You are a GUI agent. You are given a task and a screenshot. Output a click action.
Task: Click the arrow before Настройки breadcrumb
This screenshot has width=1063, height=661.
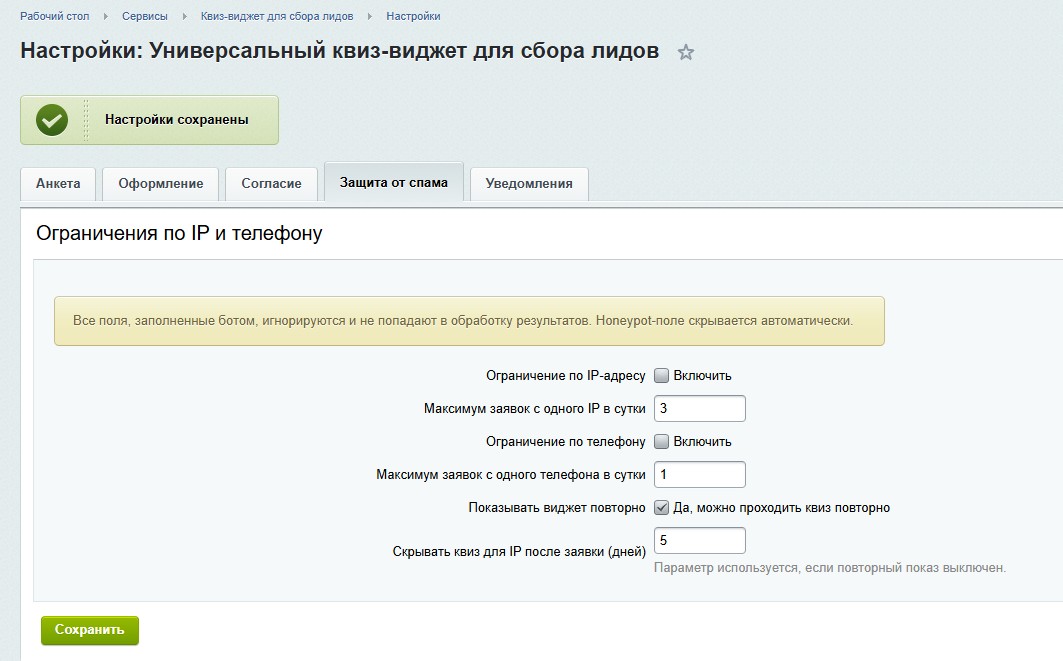pos(369,16)
